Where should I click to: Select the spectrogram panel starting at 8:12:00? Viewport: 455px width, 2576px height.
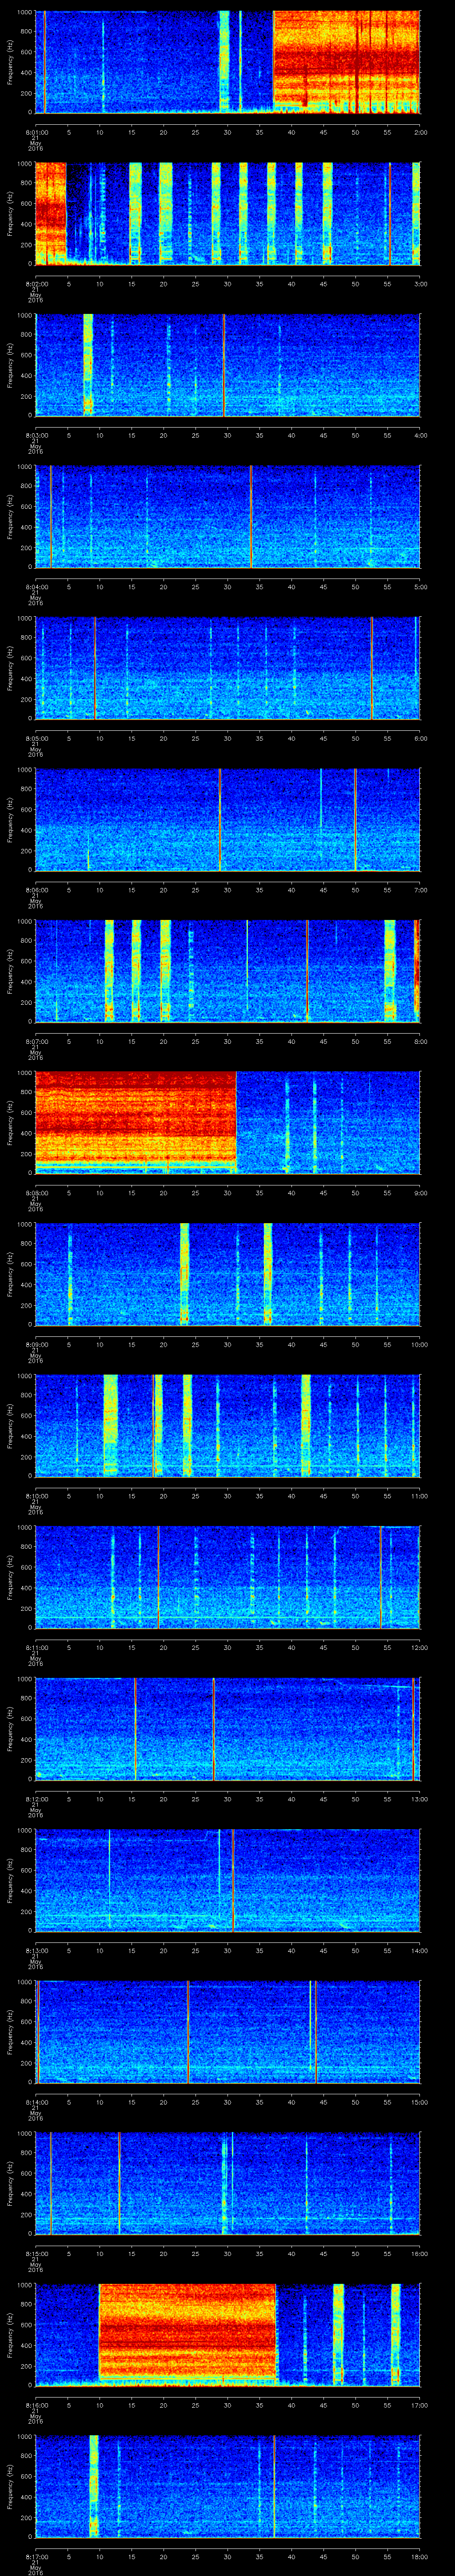227,1728
